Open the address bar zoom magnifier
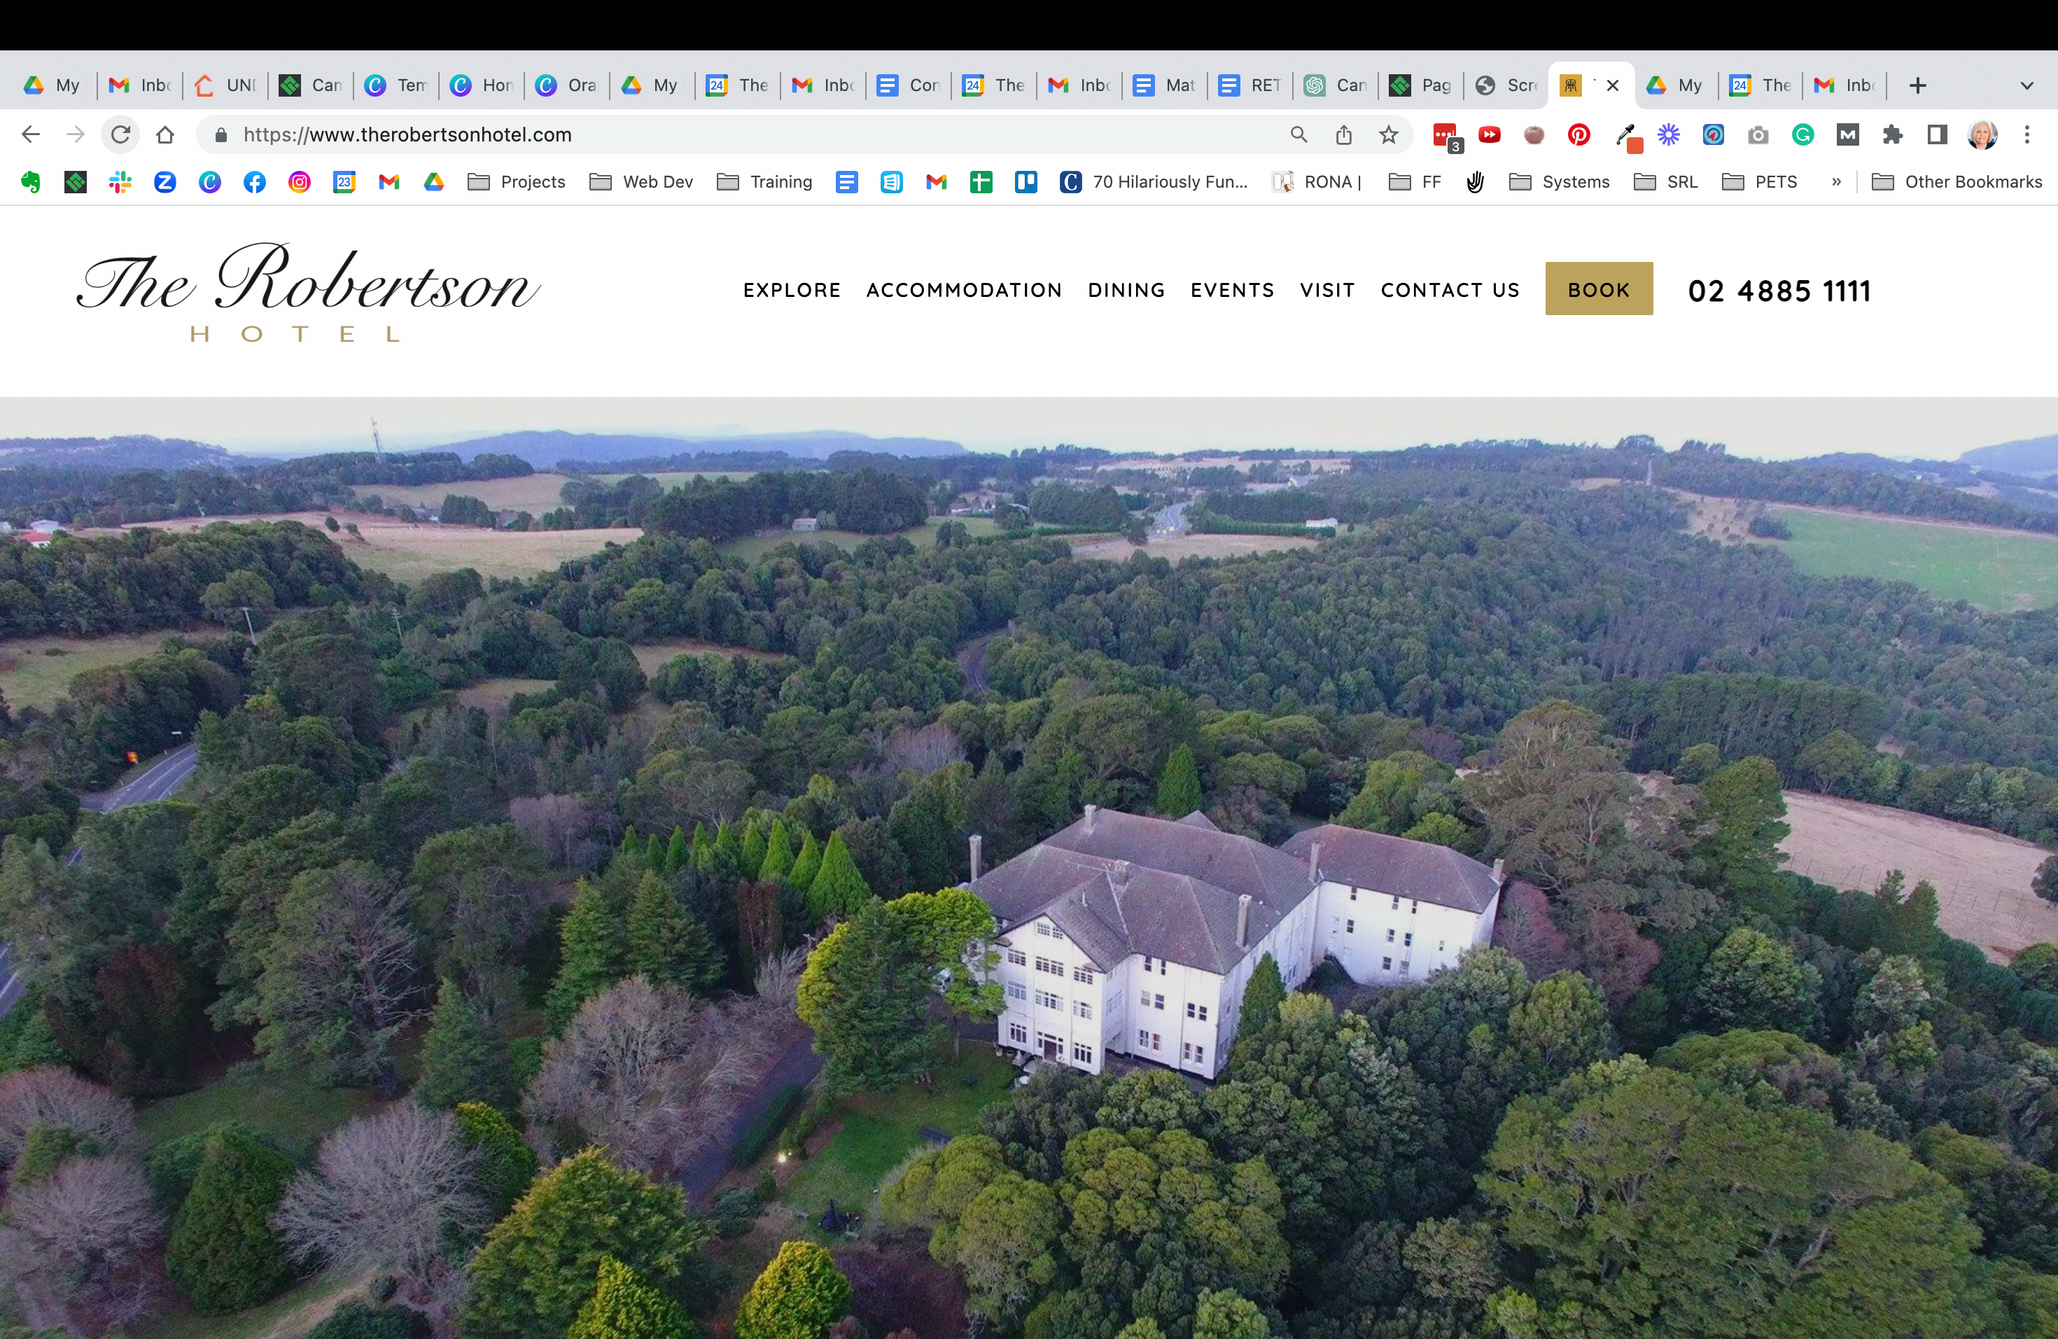Screen dimensions: 2058x1339 coord(1298,134)
